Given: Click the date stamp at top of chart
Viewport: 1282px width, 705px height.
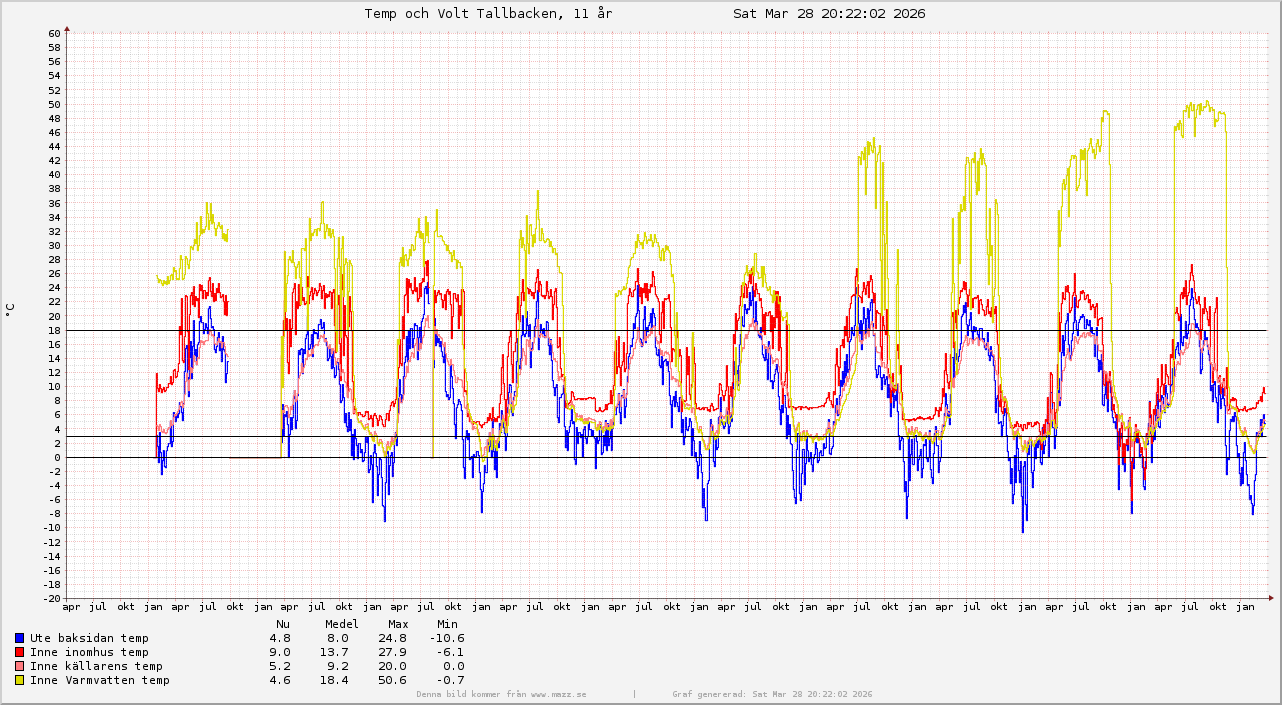Looking at the screenshot, I should 828,14.
